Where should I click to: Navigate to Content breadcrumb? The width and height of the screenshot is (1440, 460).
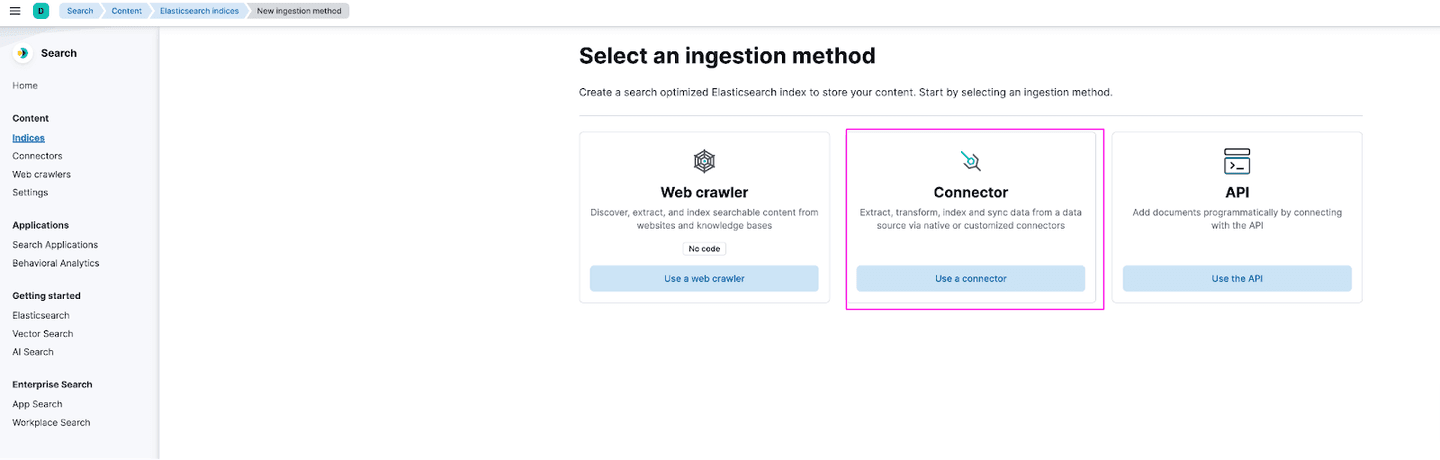tap(126, 11)
